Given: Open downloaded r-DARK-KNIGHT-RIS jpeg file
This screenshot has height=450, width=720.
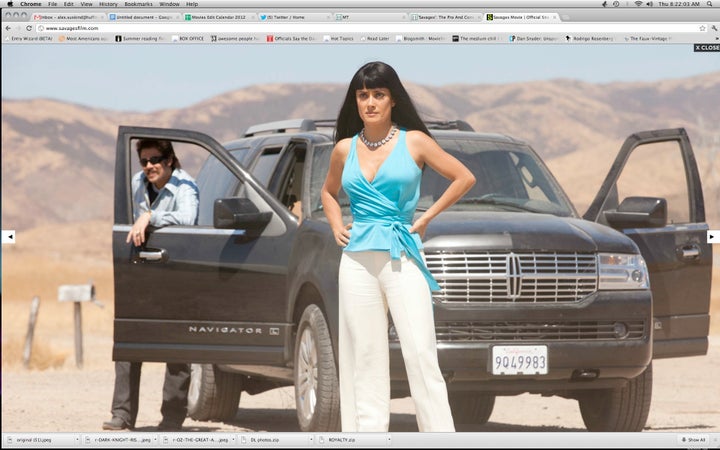Looking at the screenshot, I should (x=118, y=440).
